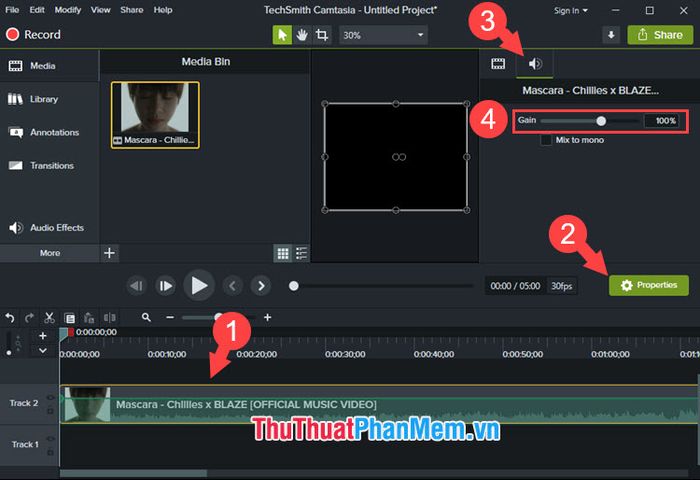The image size is (700, 480).
Task: Open the File menu
Action: coord(12,10)
